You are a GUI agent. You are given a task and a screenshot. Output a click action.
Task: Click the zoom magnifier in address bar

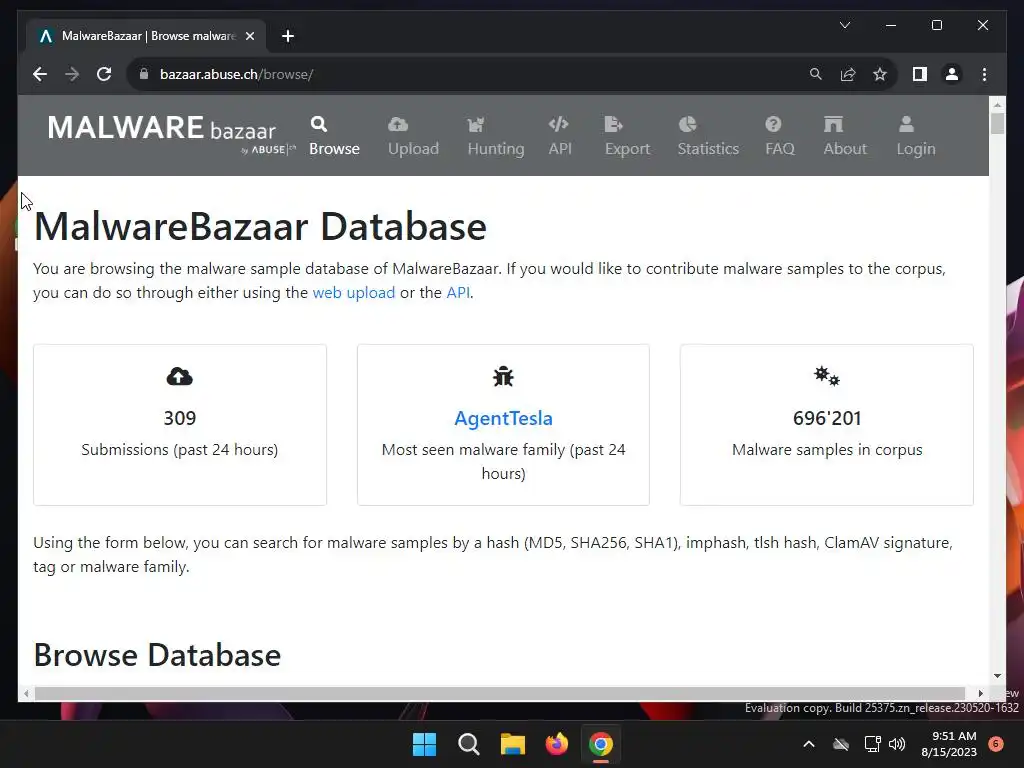(x=816, y=74)
